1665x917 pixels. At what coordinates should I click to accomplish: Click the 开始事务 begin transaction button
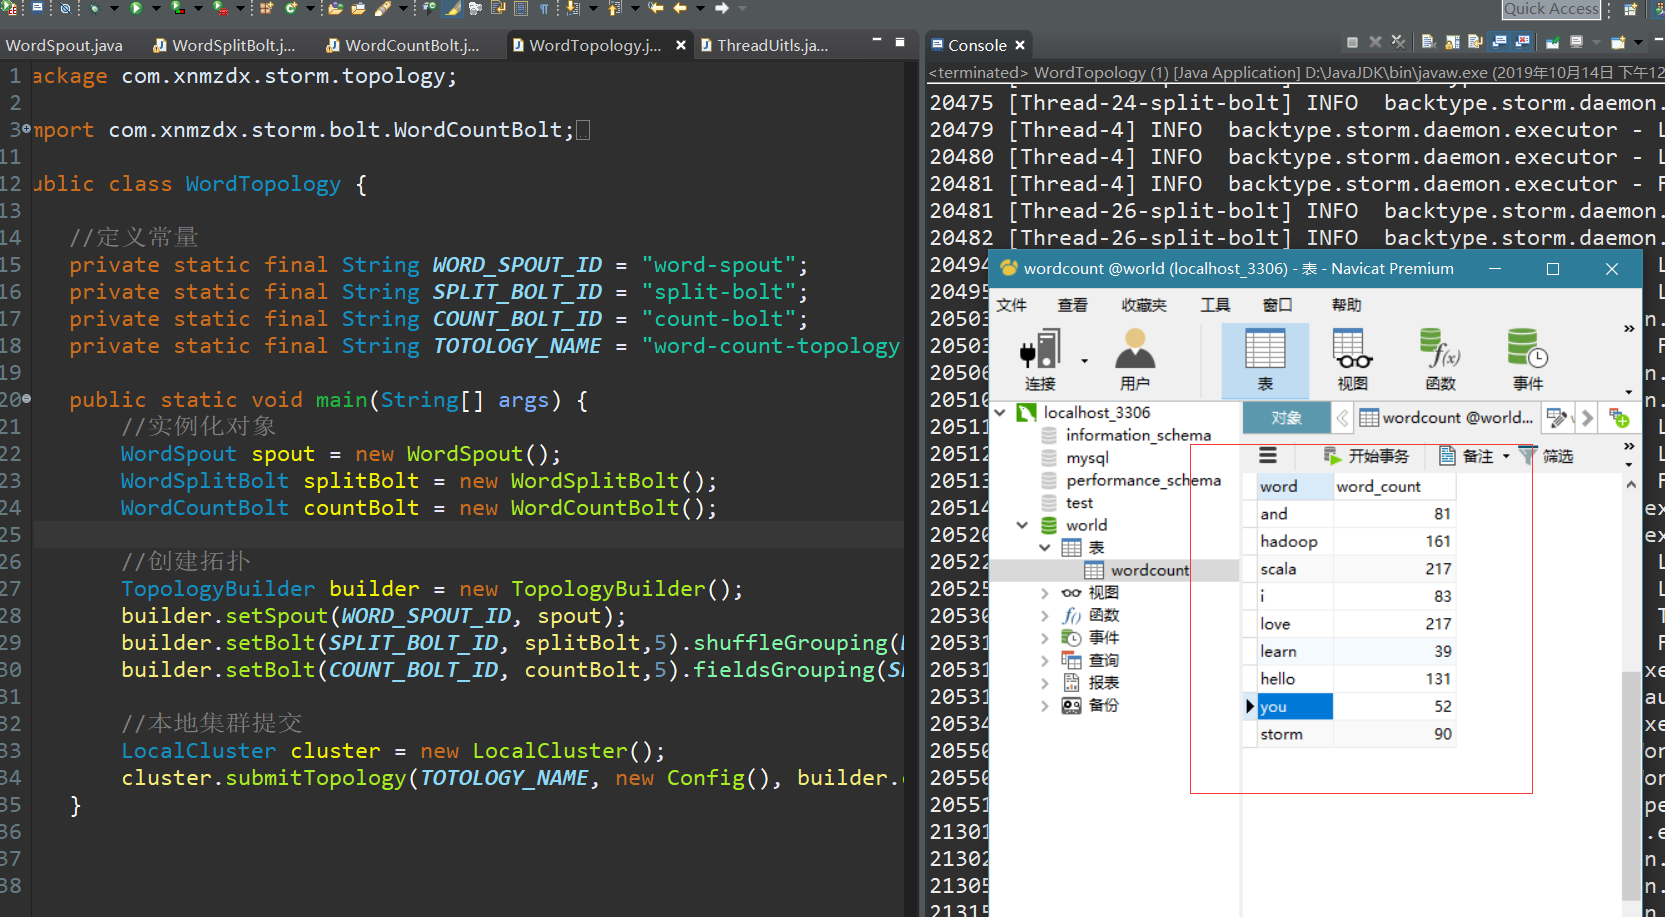tap(1366, 456)
